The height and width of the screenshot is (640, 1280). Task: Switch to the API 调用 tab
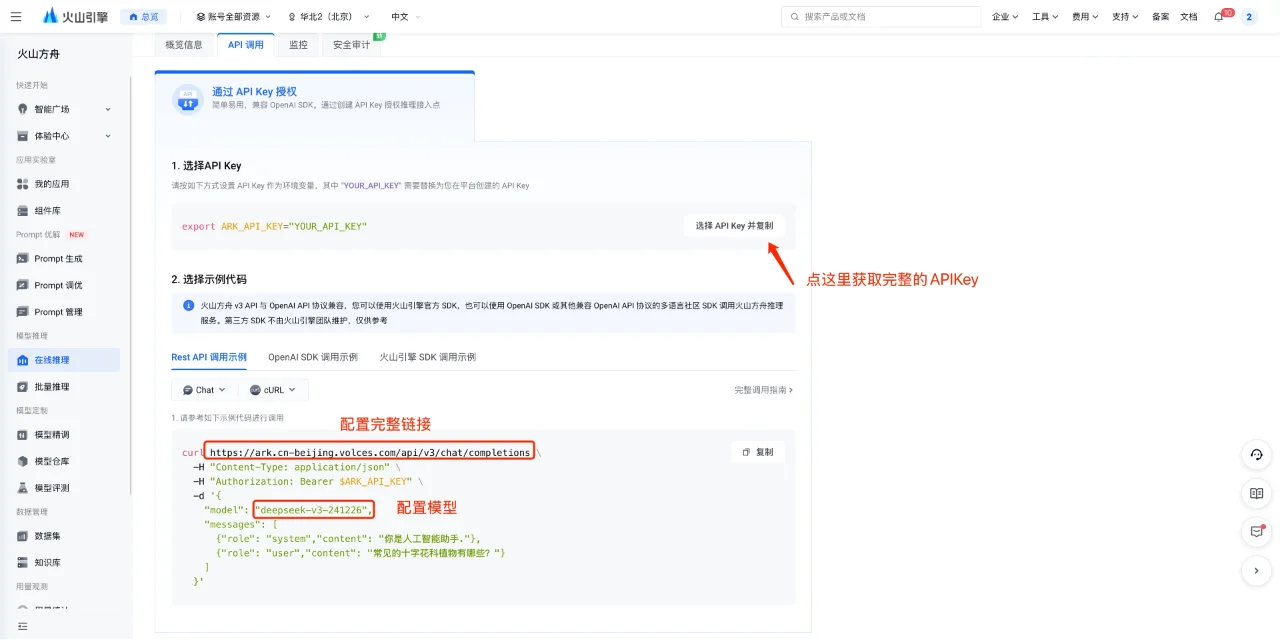246,45
